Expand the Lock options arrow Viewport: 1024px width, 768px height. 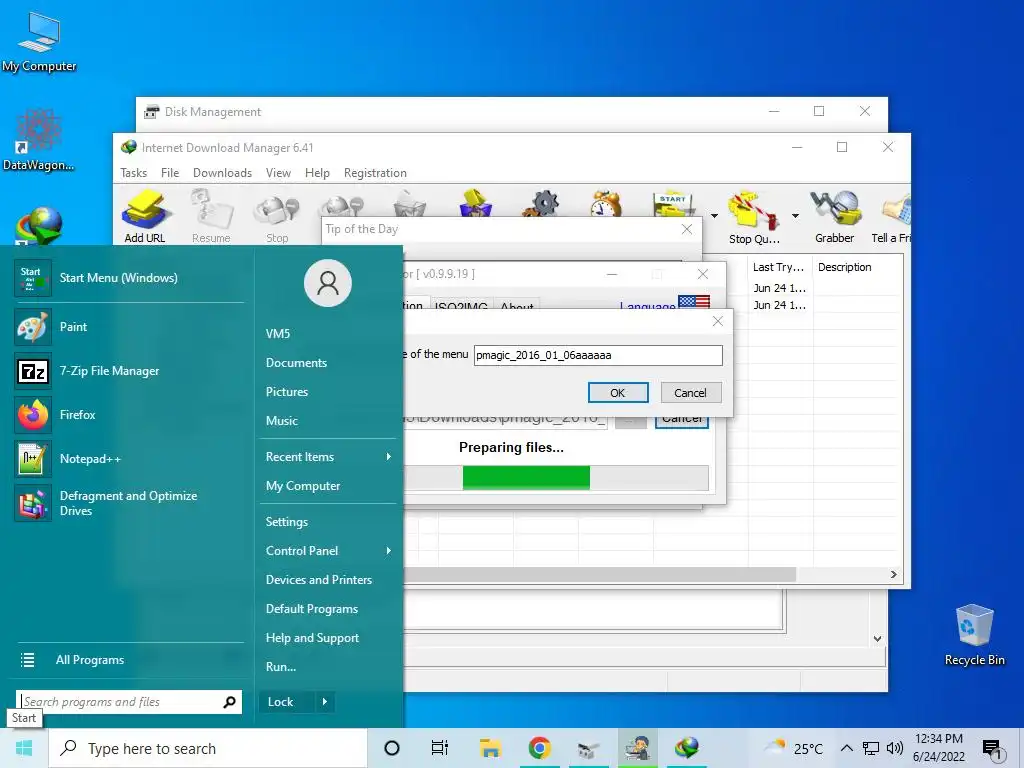pyautogui.click(x=325, y=702)
